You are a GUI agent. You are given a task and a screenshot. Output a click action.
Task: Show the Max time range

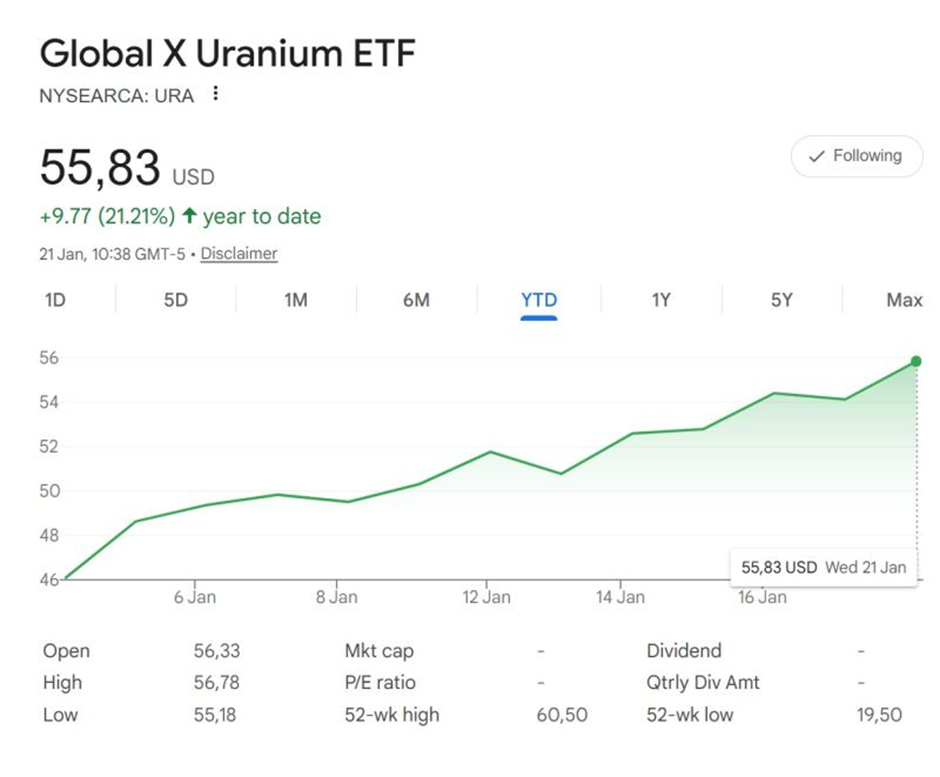904,300
